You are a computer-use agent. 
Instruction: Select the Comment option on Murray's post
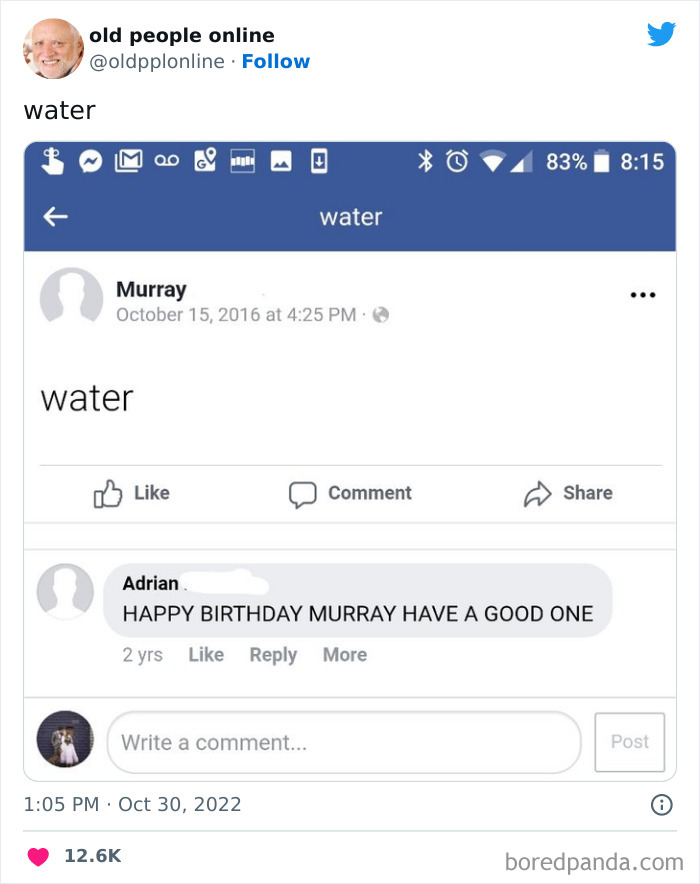pos(349,493)
